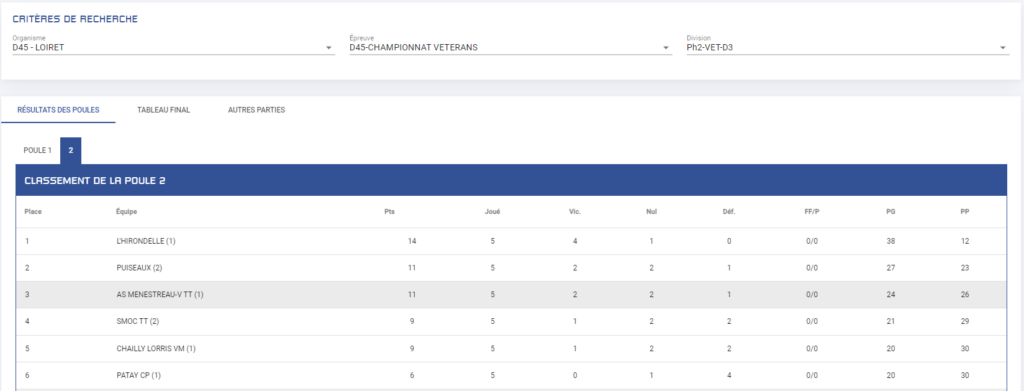Select team CHAILLY LORRIS VM (1)
The height and width of the screenshot is (391, 1024).
point(155,349)
